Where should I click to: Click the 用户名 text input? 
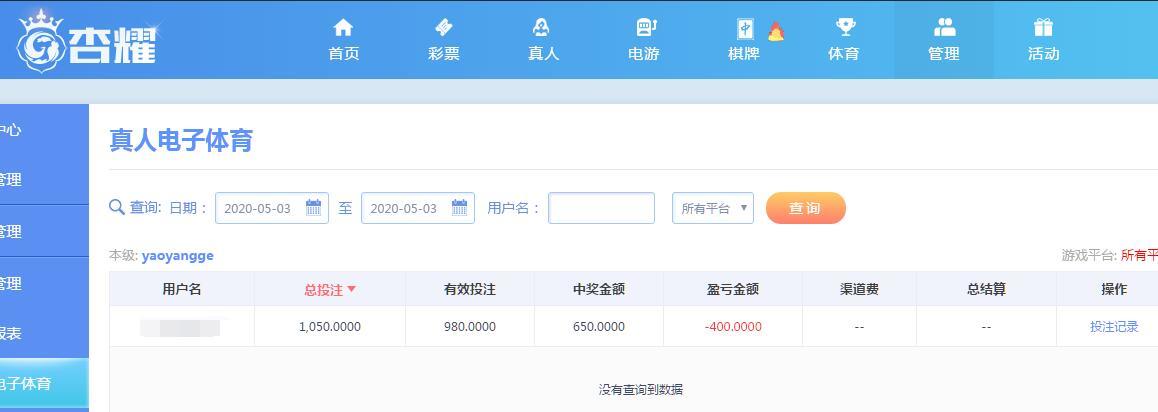pyautogui.click(x=601, y=208)
